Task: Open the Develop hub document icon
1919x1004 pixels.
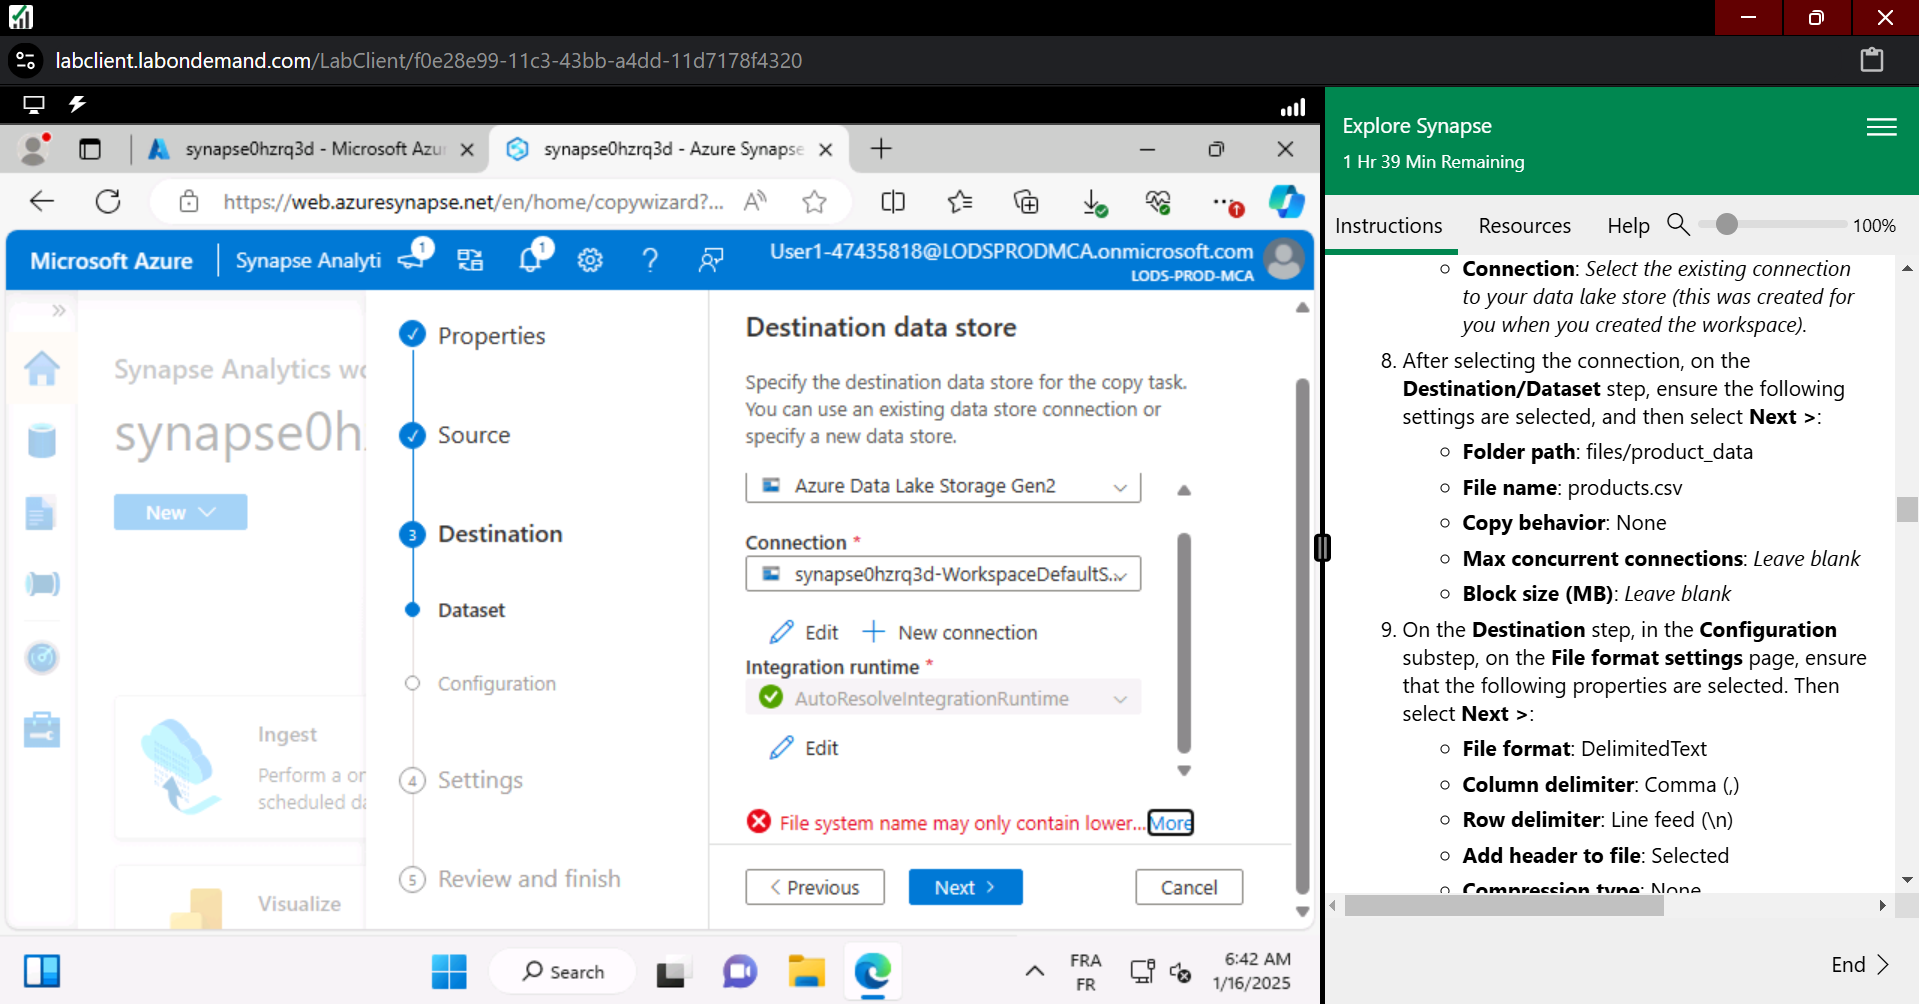Action: click(40, 513)
